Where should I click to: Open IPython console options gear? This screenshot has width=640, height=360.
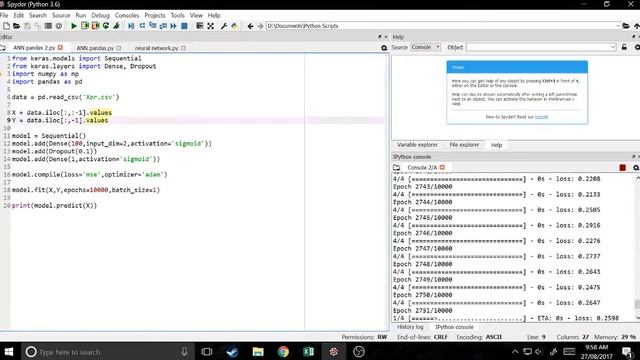(x=636, y=167)
